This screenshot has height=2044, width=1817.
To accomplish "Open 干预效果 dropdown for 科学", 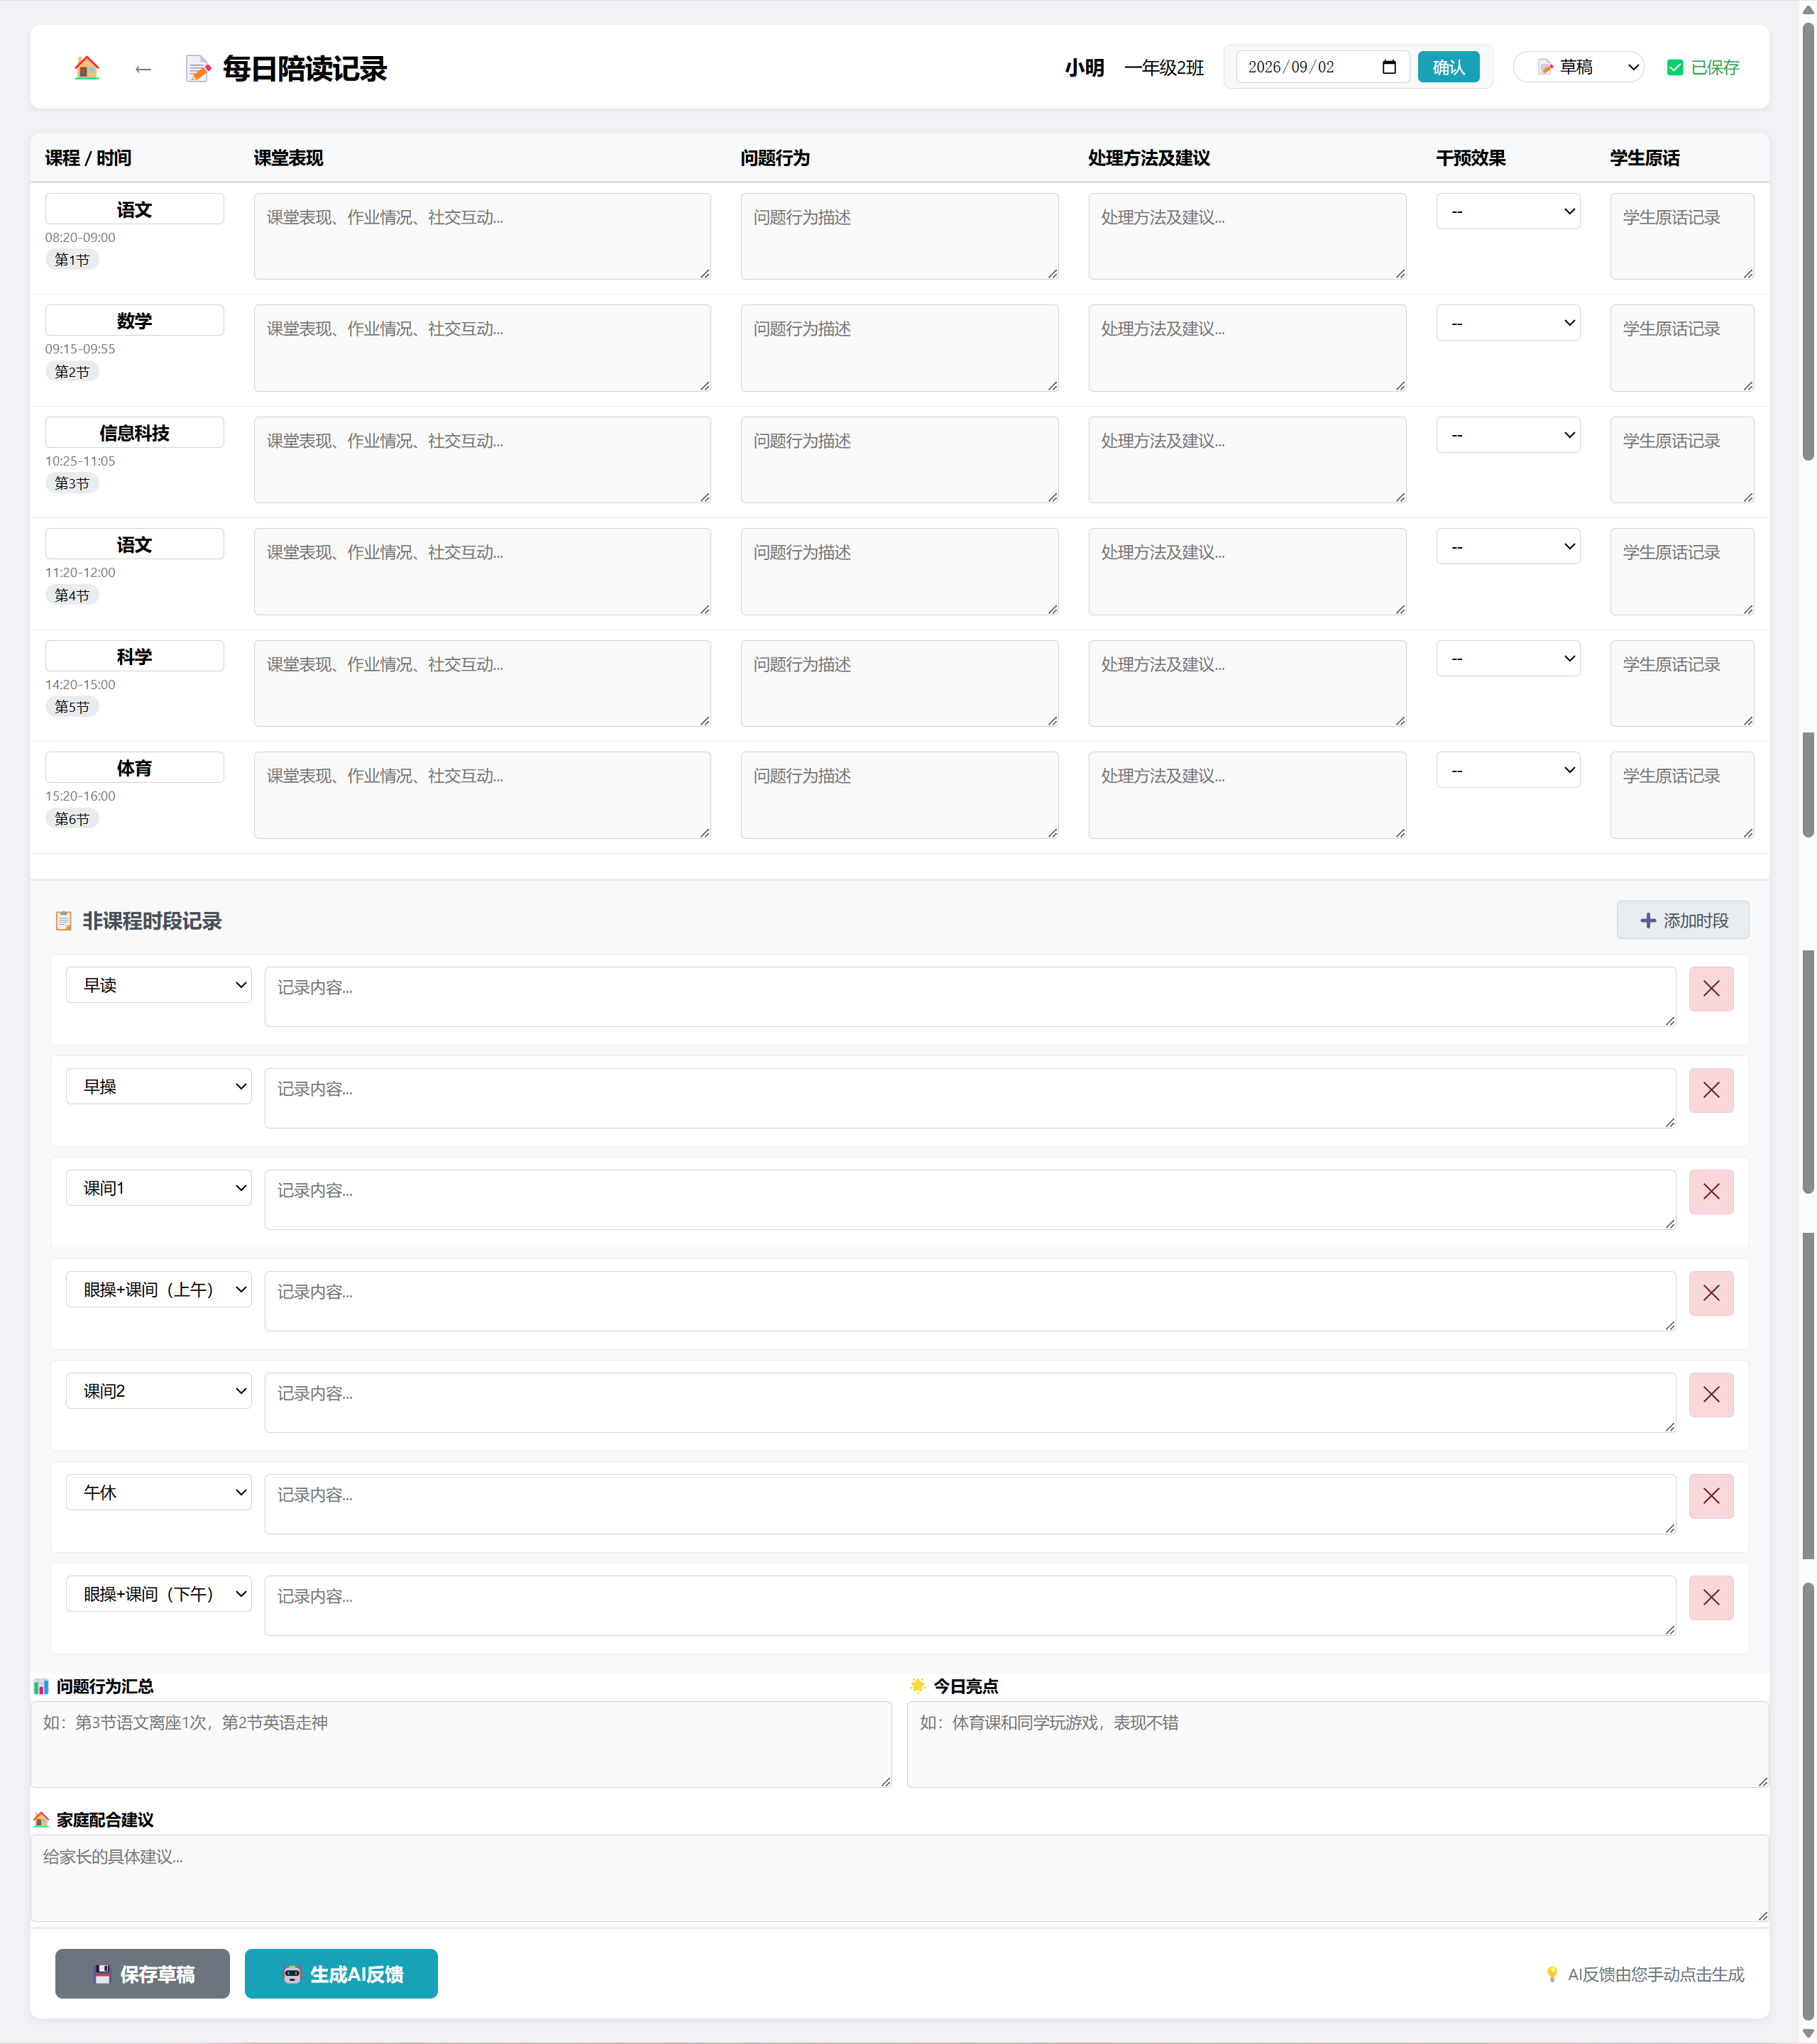I will (x=1507, y=658).
